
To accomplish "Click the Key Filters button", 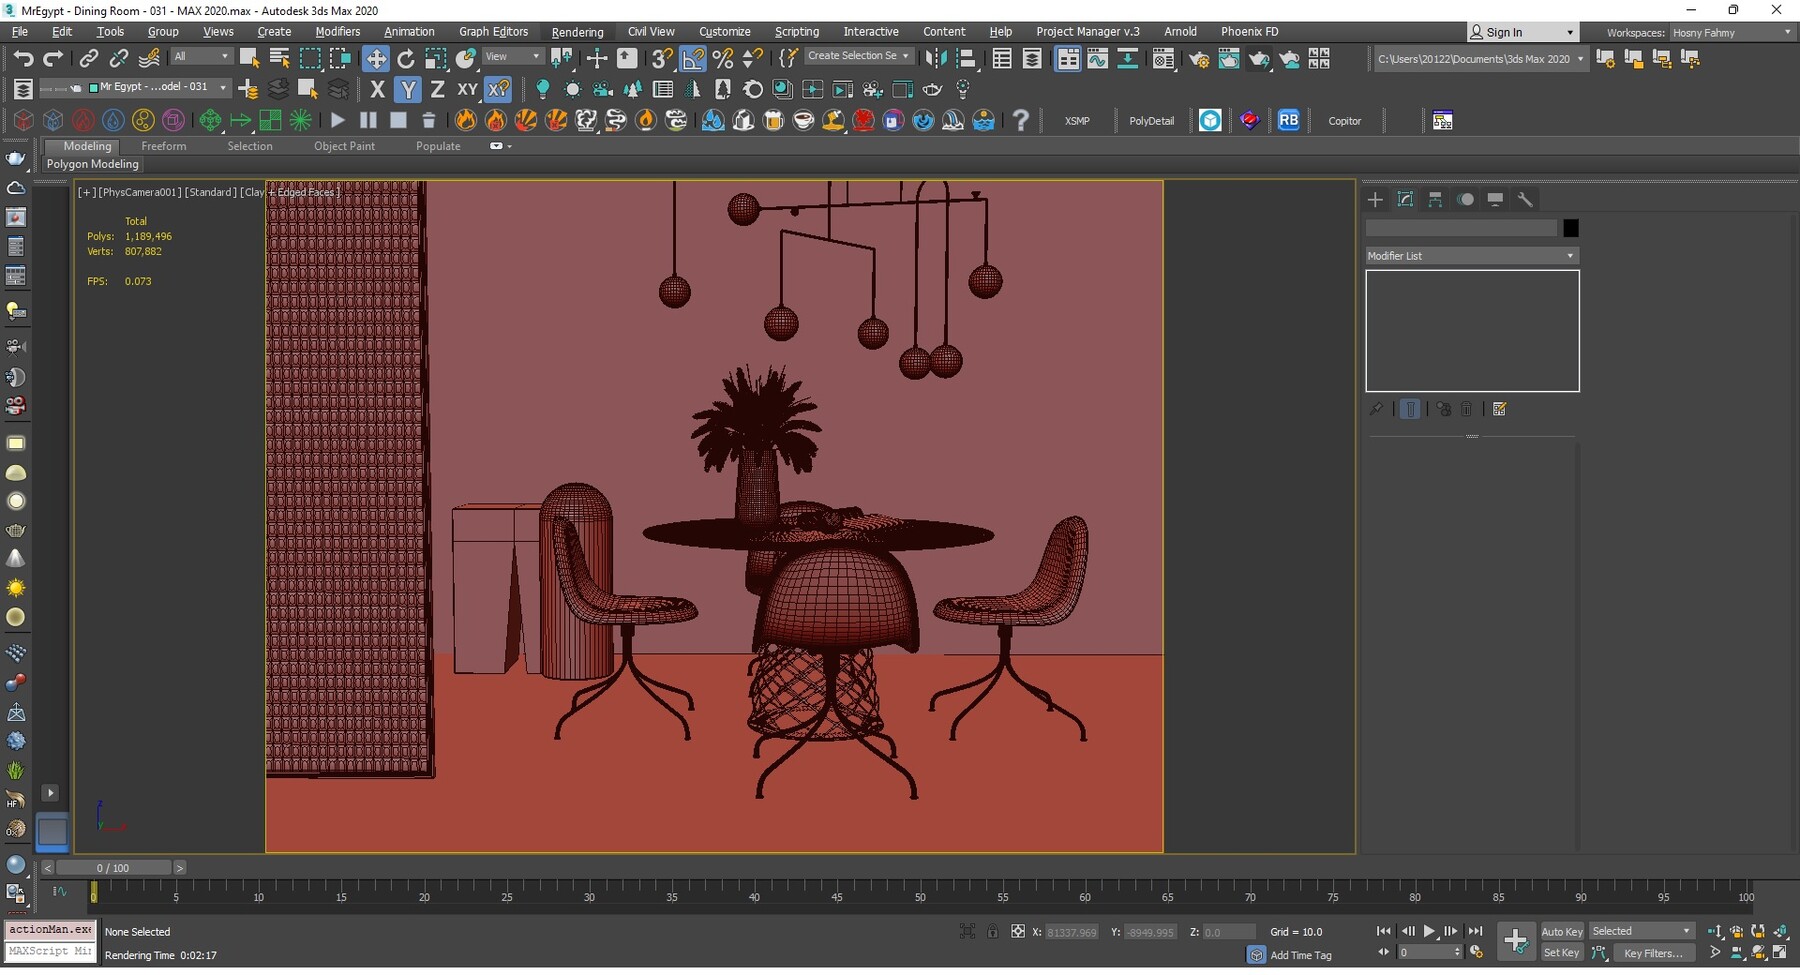I will [x=1655, y=953].
